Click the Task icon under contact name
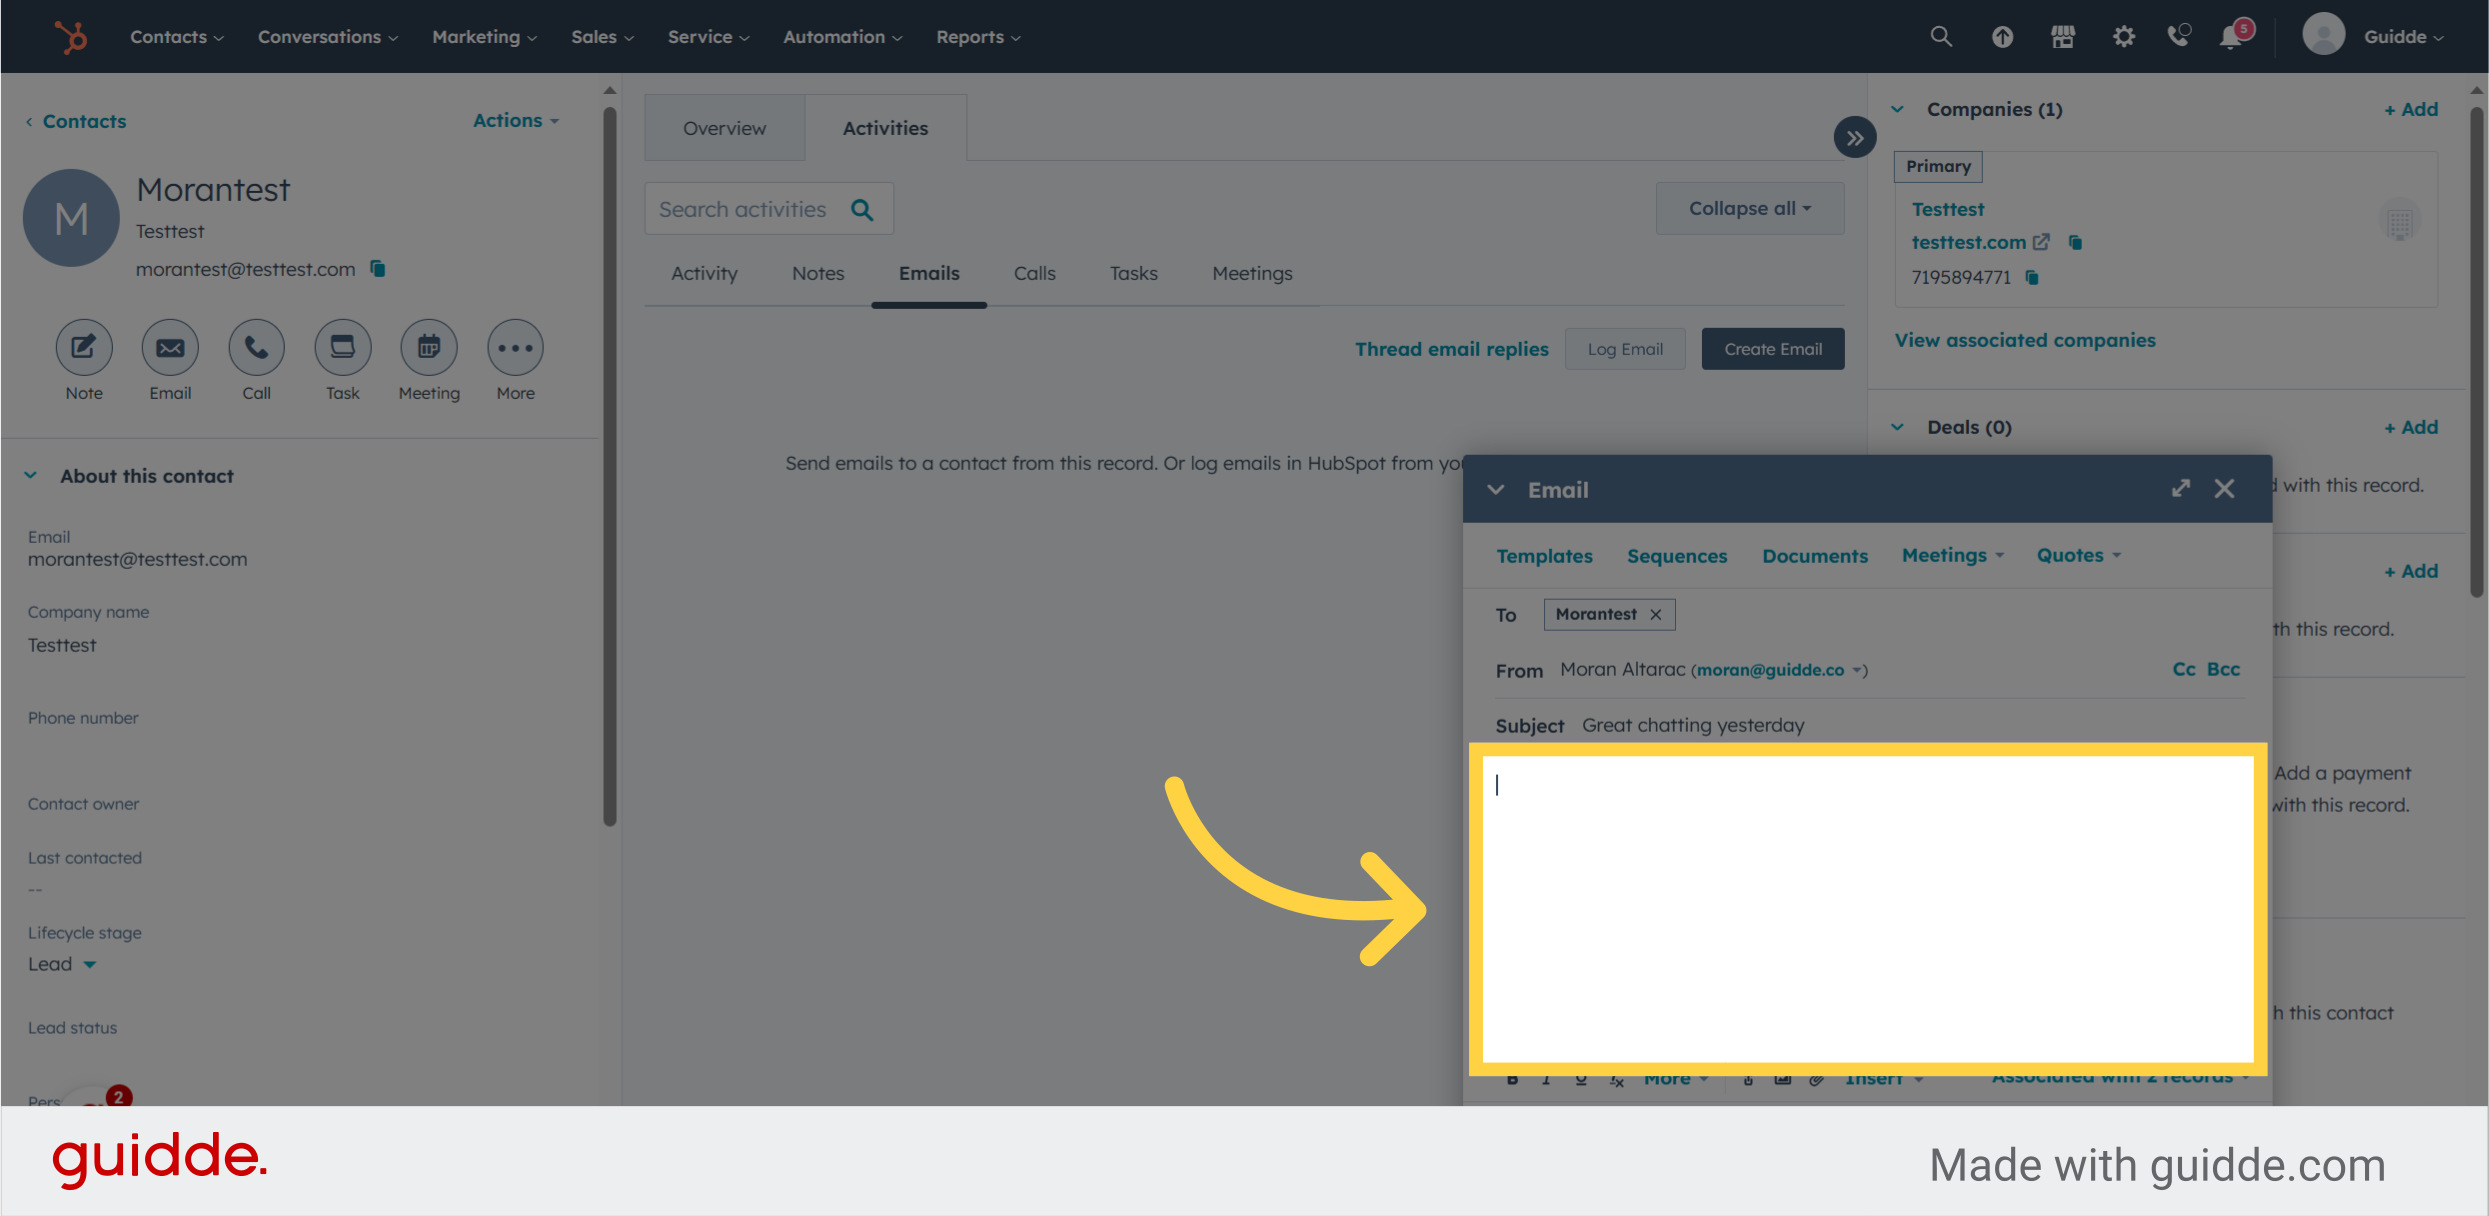This screenshot has width=2489, height=1216. pyautogui.click(x=343, y=348)
